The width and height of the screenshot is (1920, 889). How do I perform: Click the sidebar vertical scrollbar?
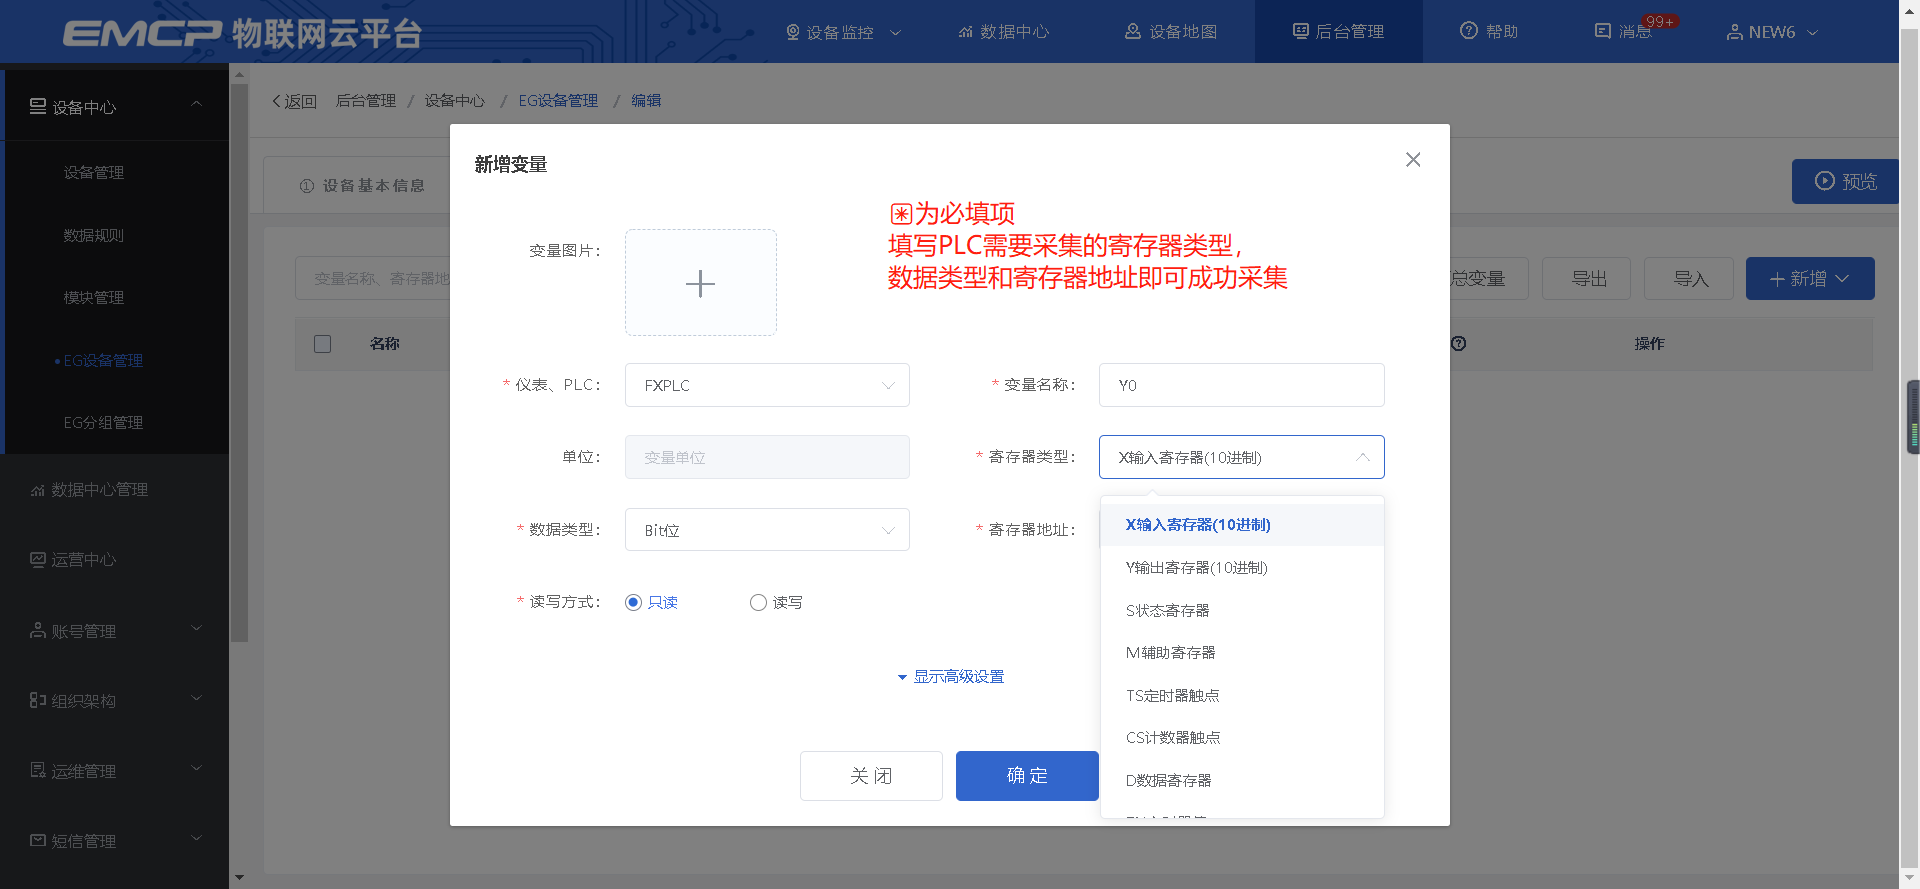238,360
